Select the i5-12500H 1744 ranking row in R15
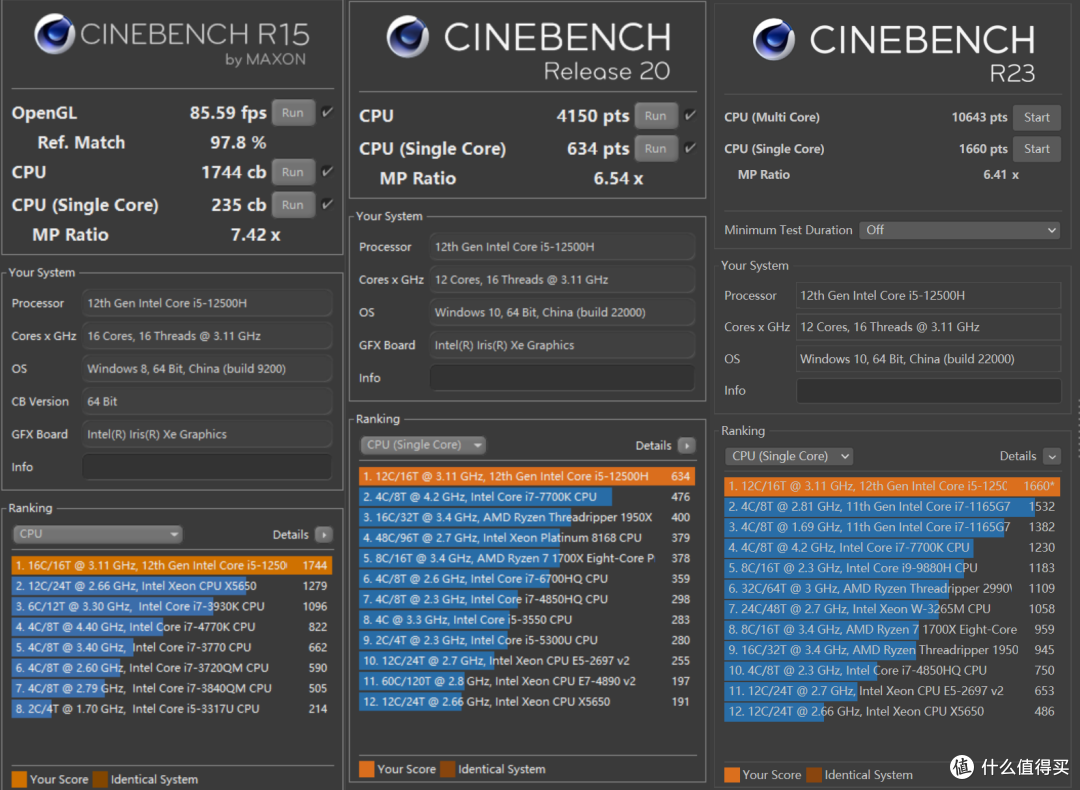 pyautogui.click(x=172, y=565)
